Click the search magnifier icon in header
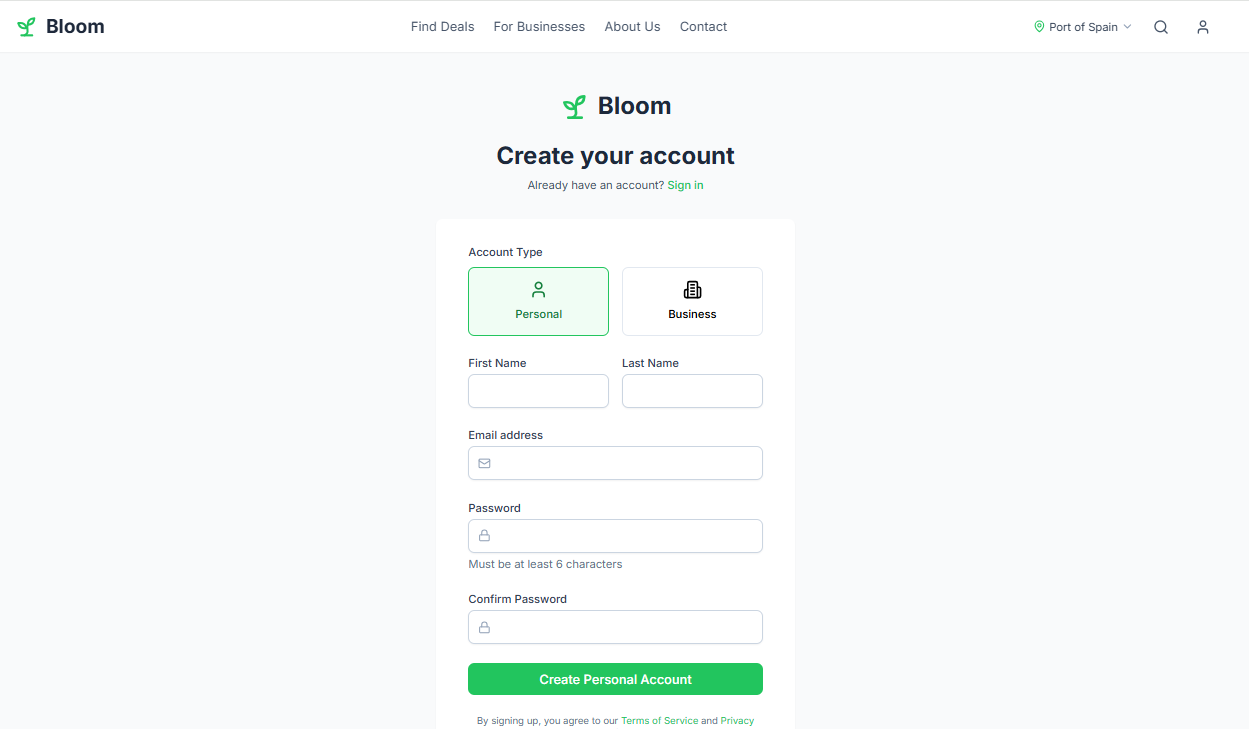Image resolution: width=1249 pixels, height=729 pixels. click(1161, 27)
